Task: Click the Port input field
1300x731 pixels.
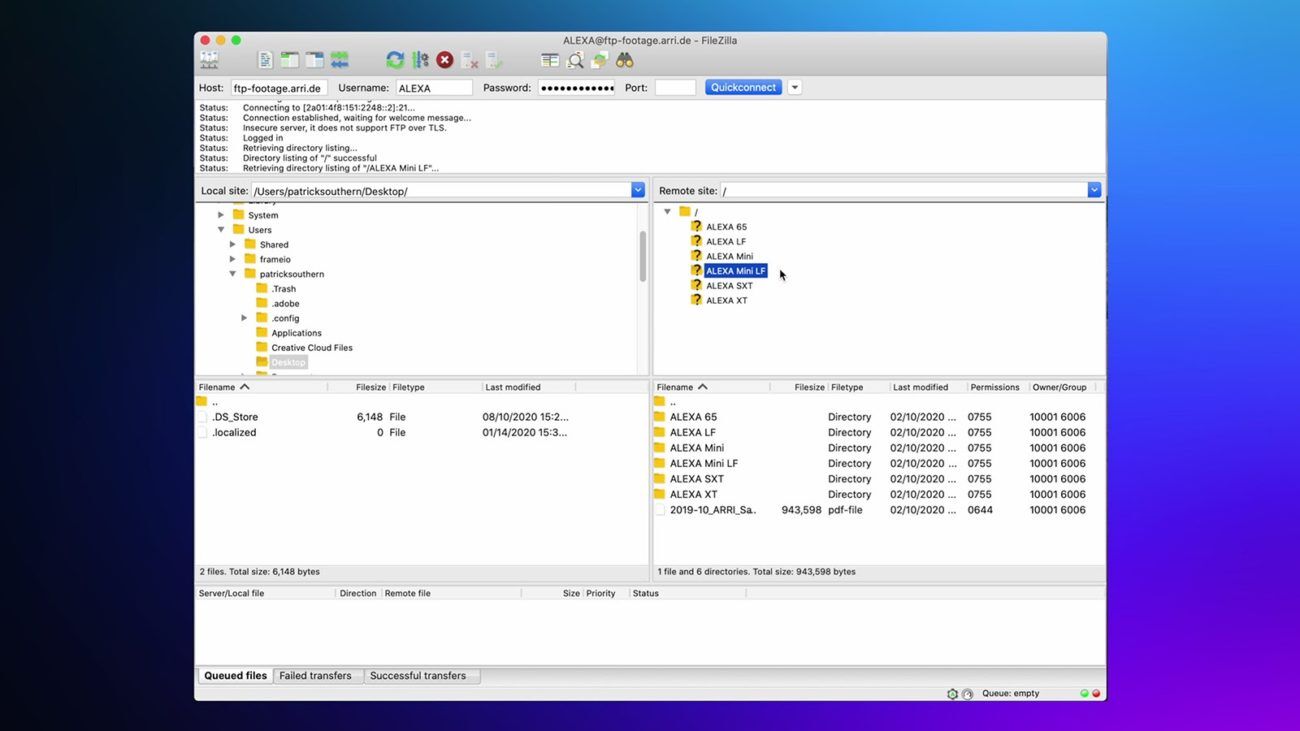Action: click(x=675, y=88)
